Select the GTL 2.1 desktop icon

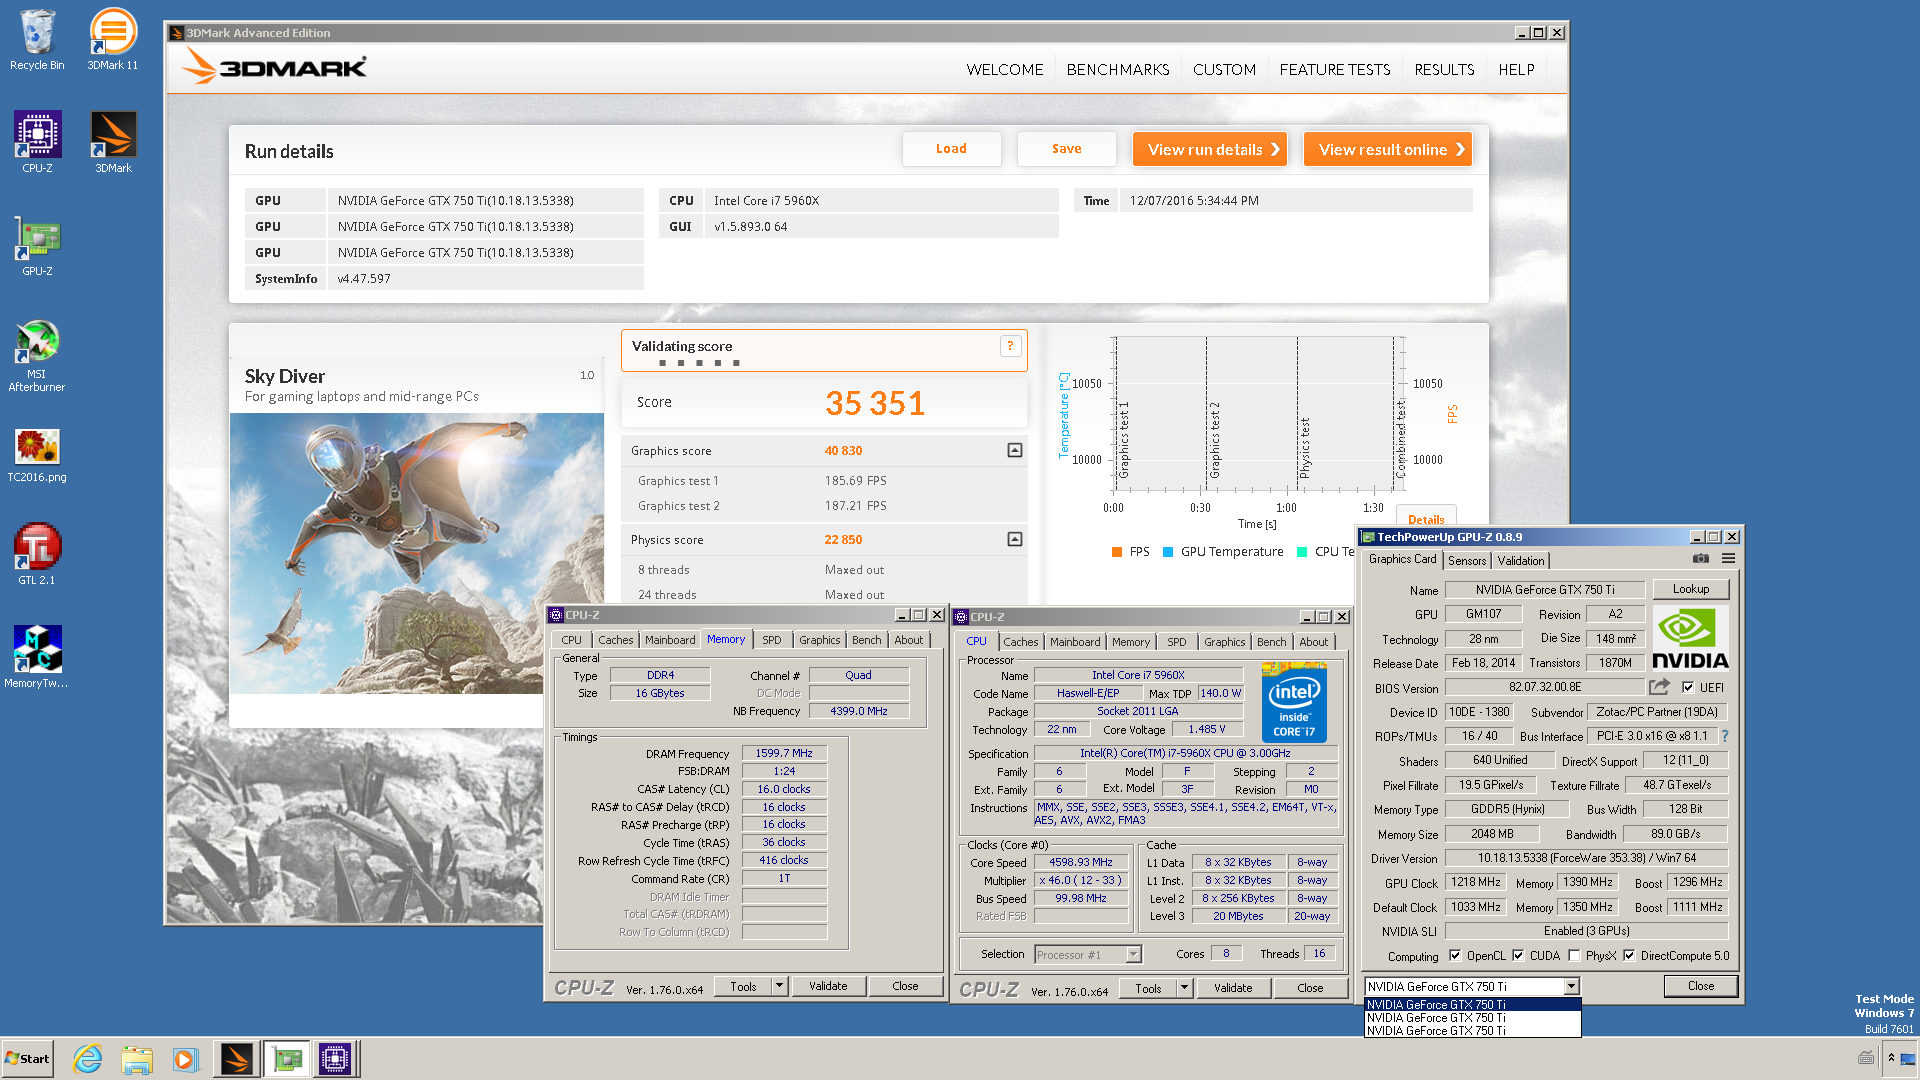point(37,554)
